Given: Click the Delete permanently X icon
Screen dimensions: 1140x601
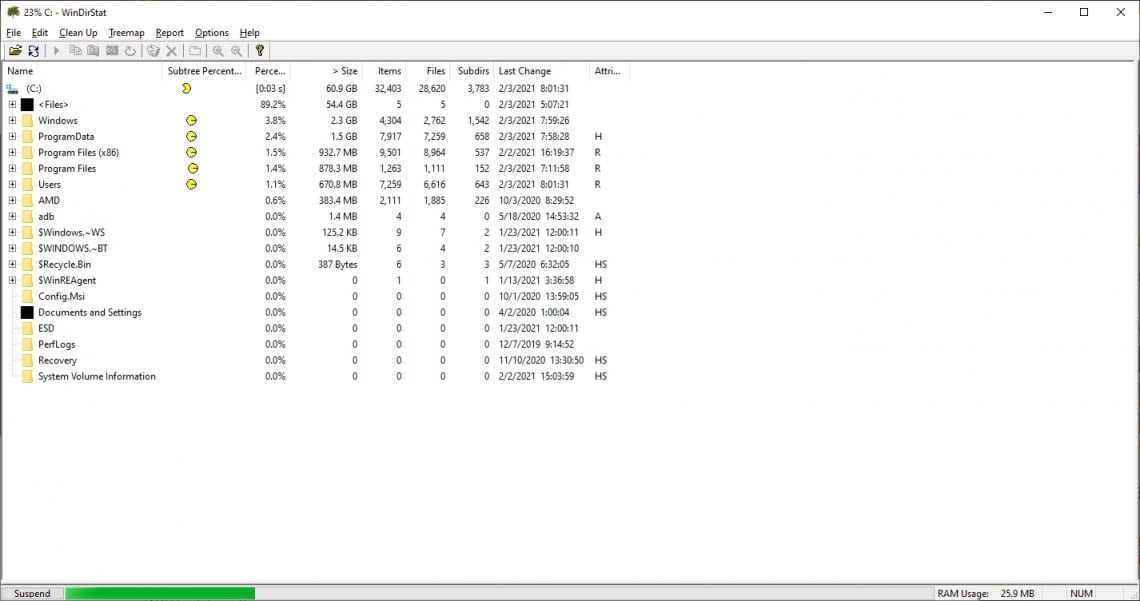Looking at the screenshot, I should pyautogui.click(x=171, y=50).
